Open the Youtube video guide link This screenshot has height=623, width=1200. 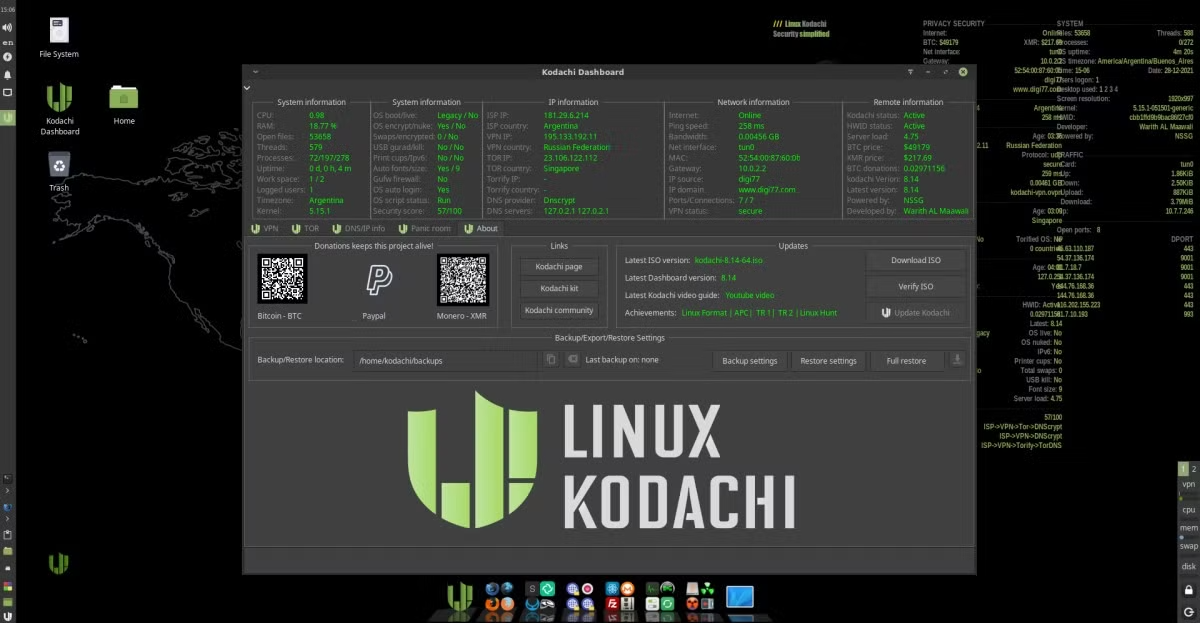pos(750,295)
